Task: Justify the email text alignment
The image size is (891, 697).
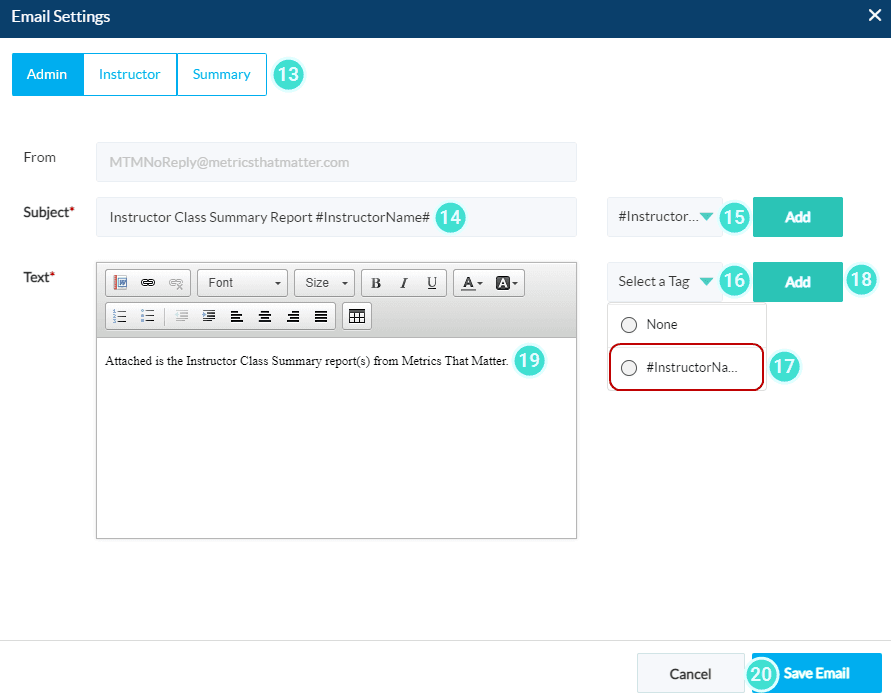Action: 319,315
